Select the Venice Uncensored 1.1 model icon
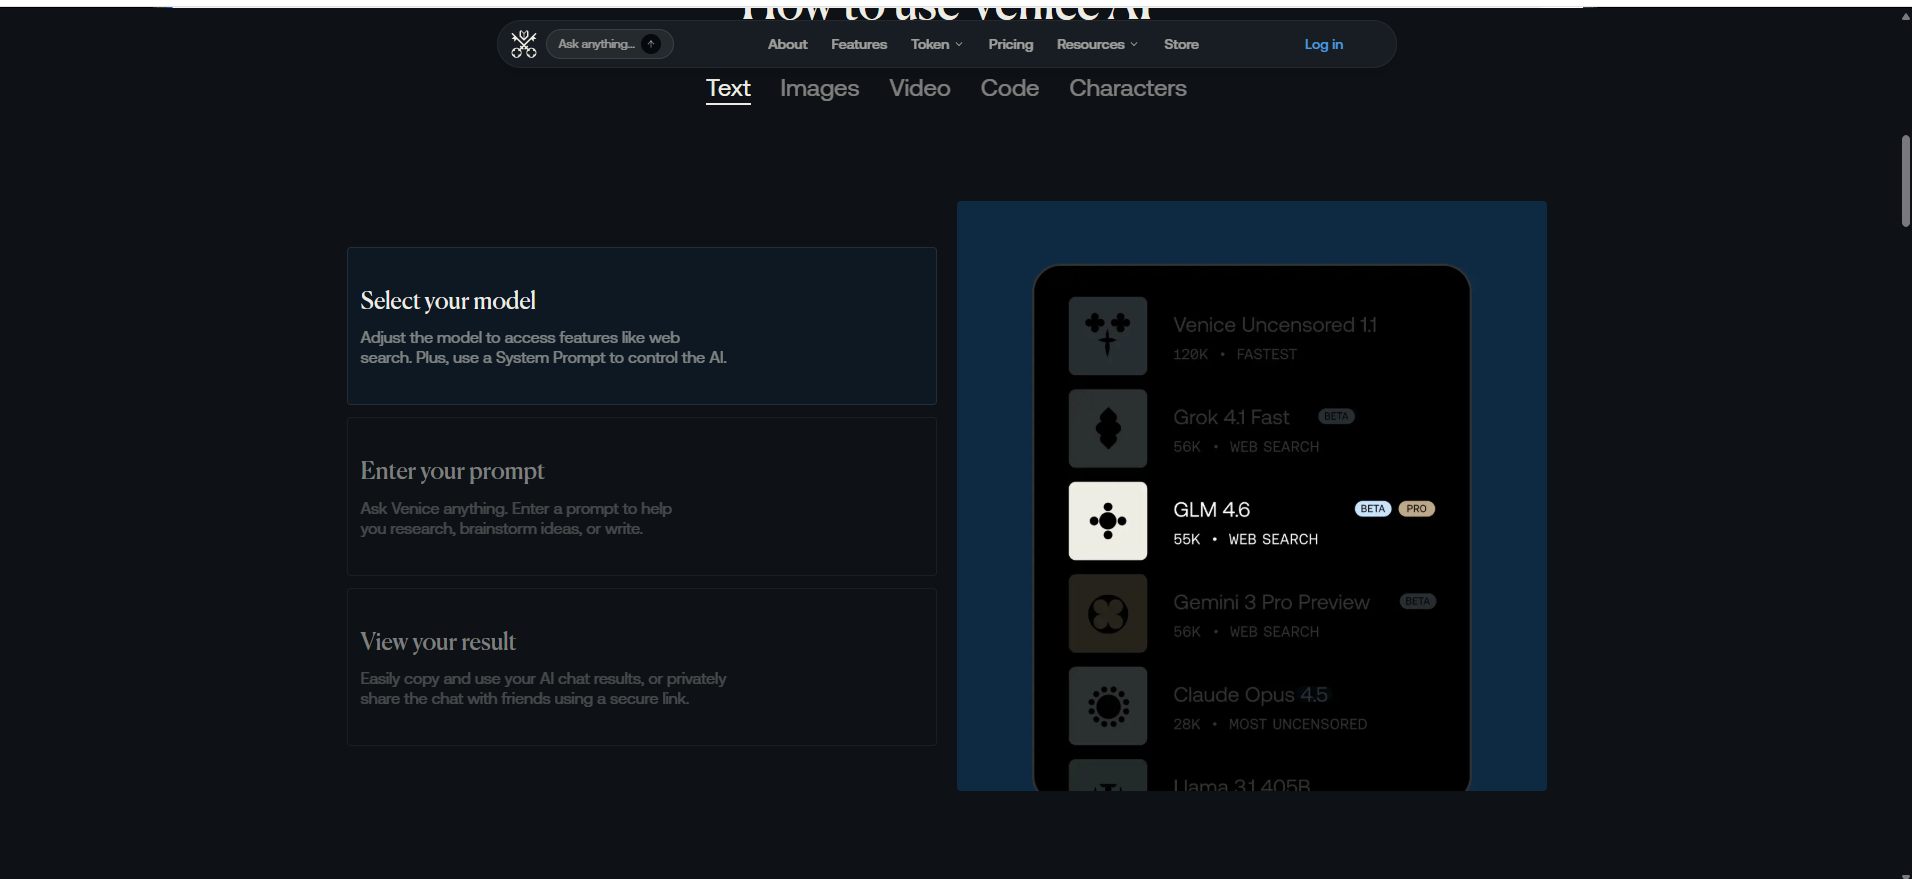 tap(1108, 336)
